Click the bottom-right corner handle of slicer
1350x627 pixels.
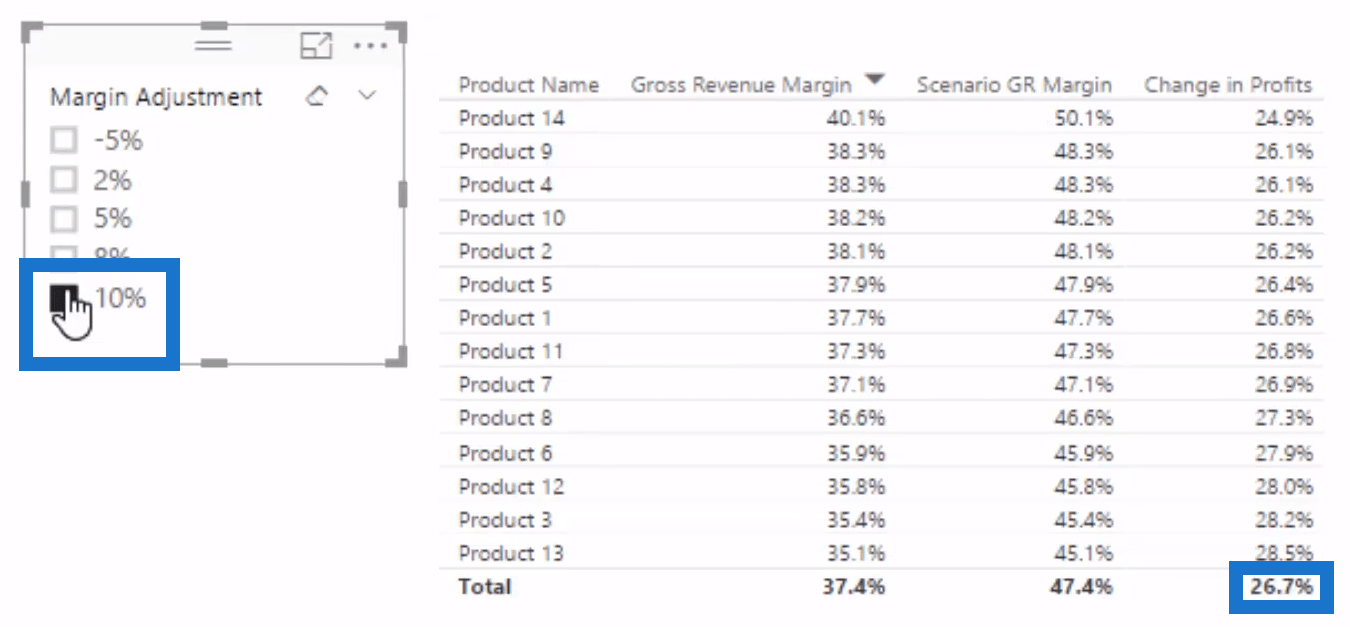pyautogui.click(x=399, y=357)
